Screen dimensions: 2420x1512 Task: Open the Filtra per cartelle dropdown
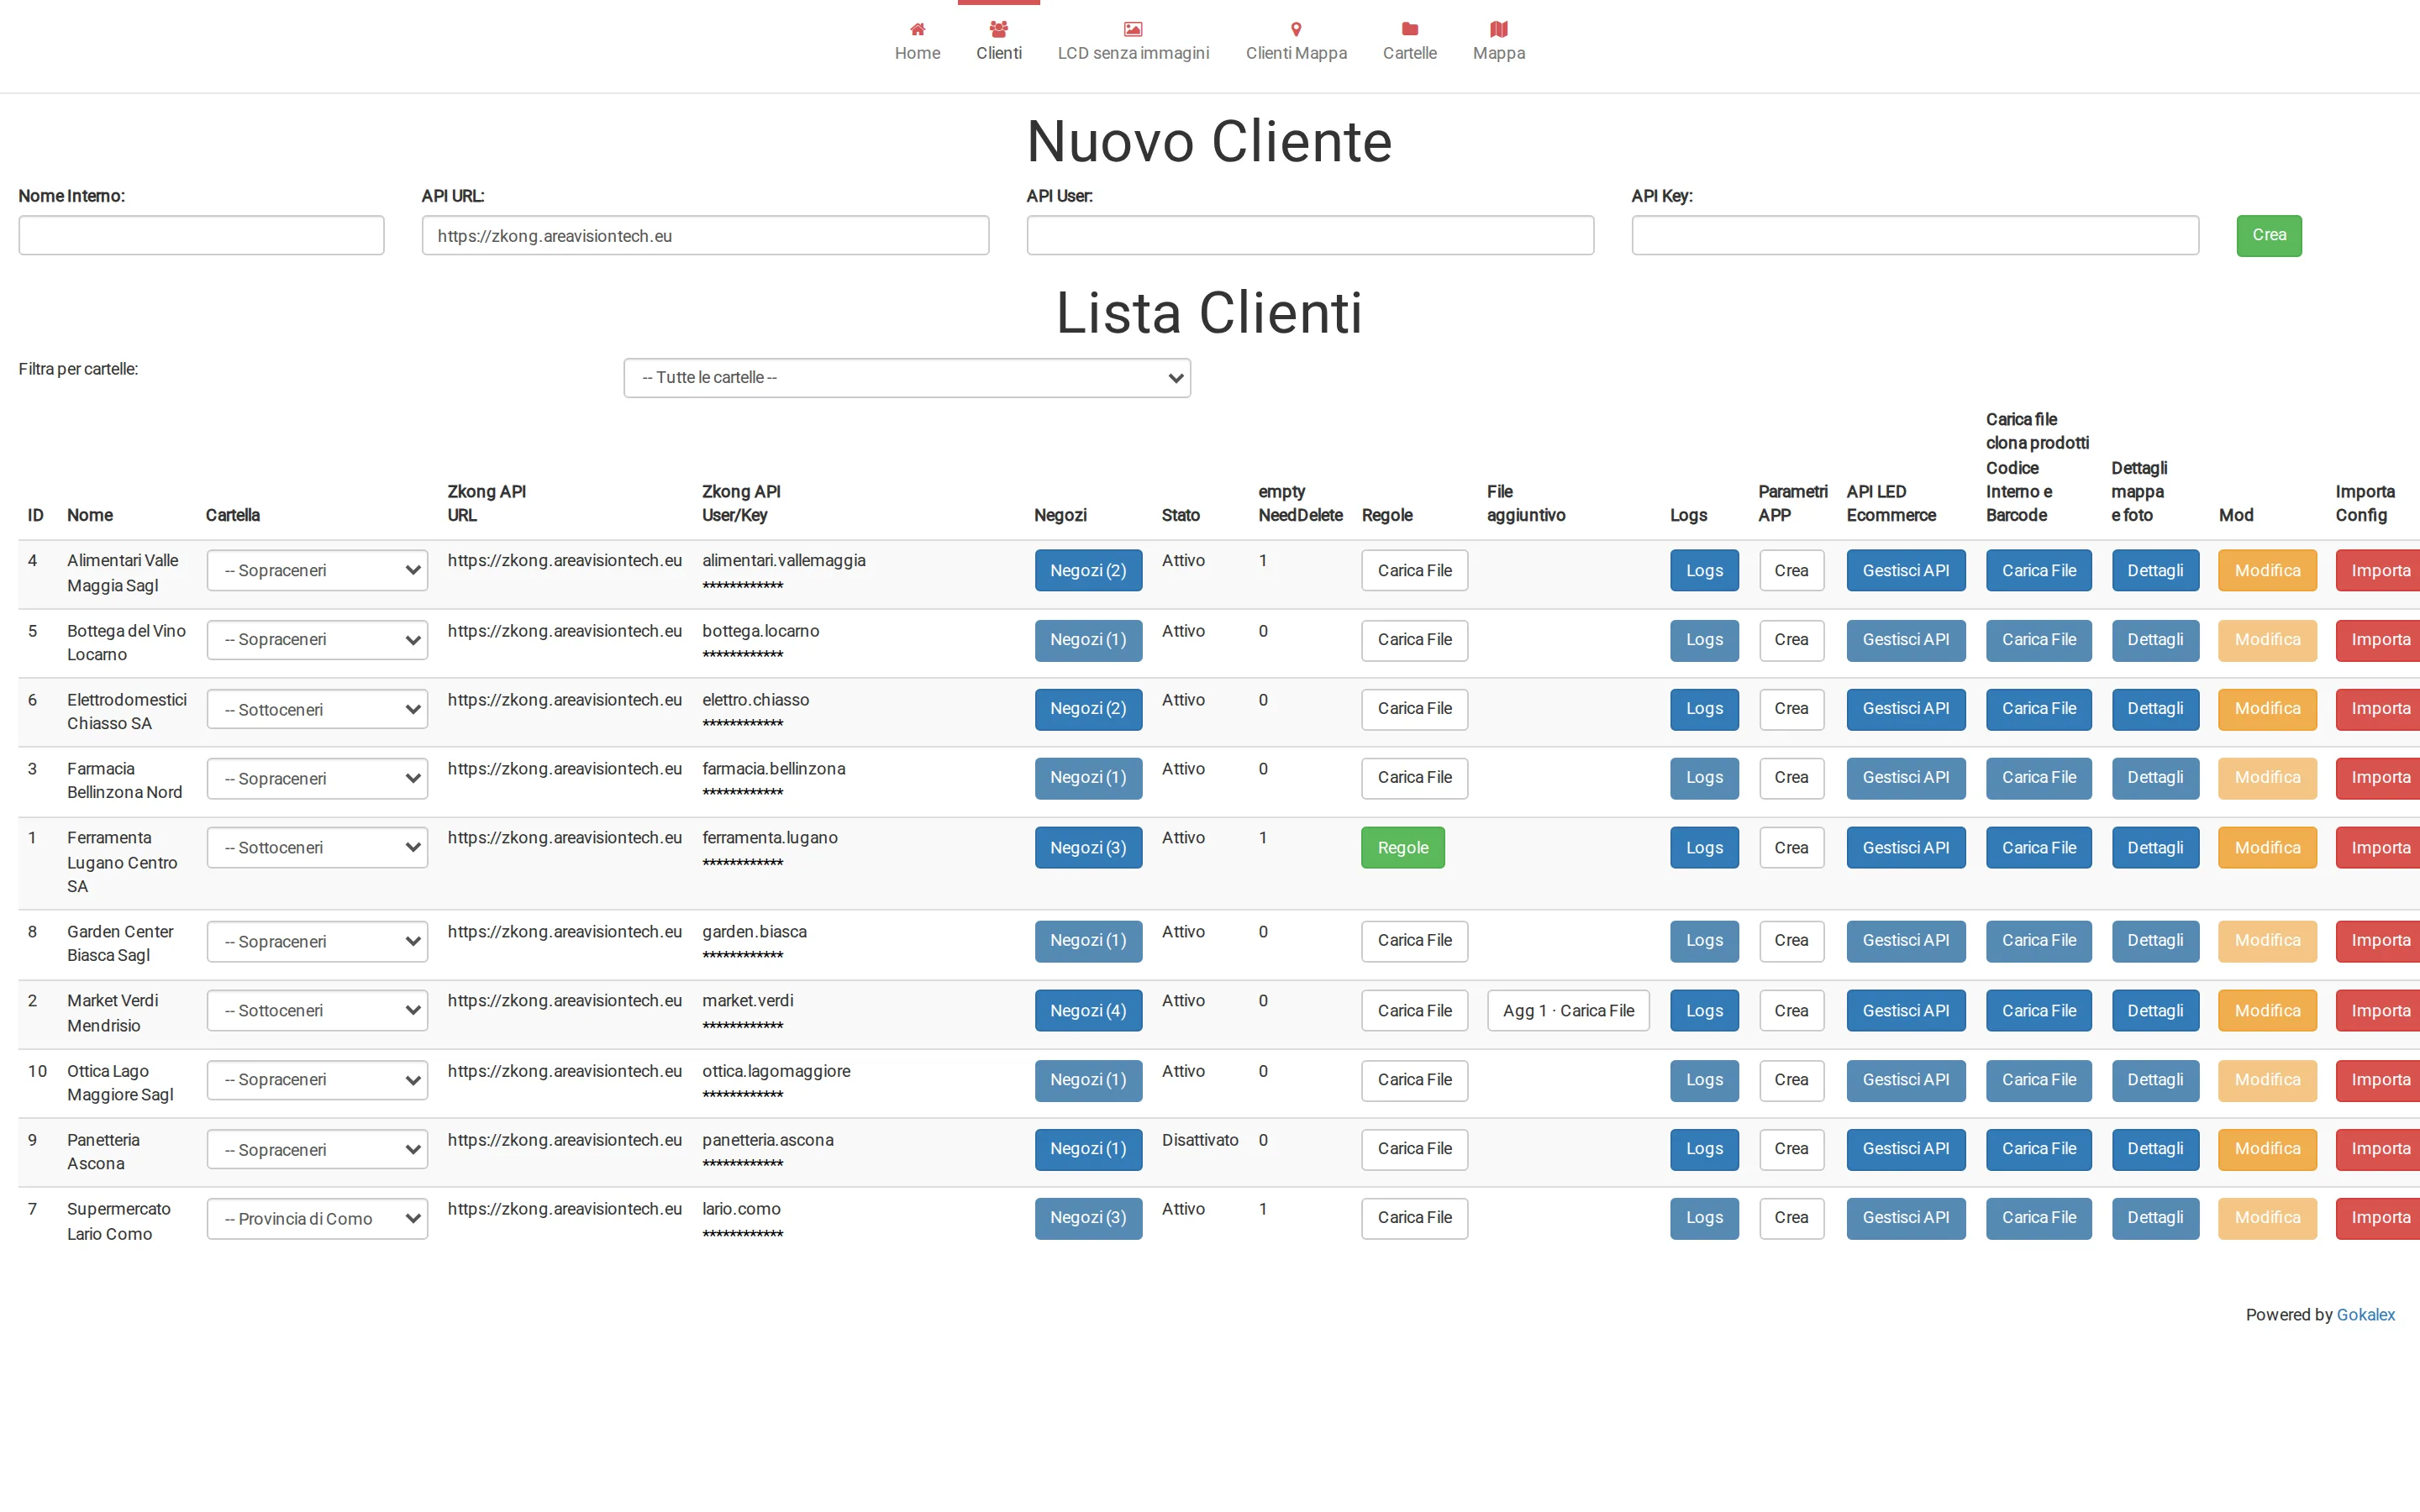(907, 378)
